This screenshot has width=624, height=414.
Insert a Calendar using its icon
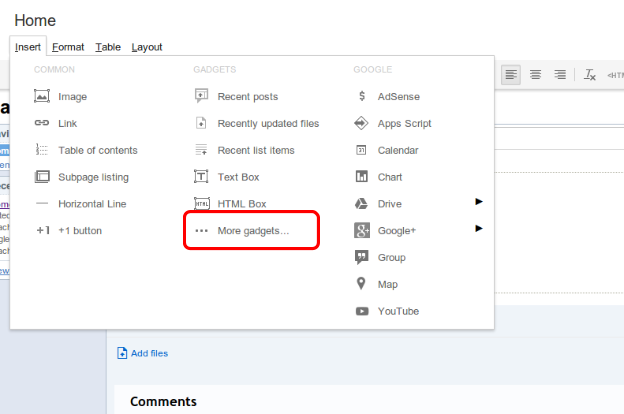coord(361,151)
